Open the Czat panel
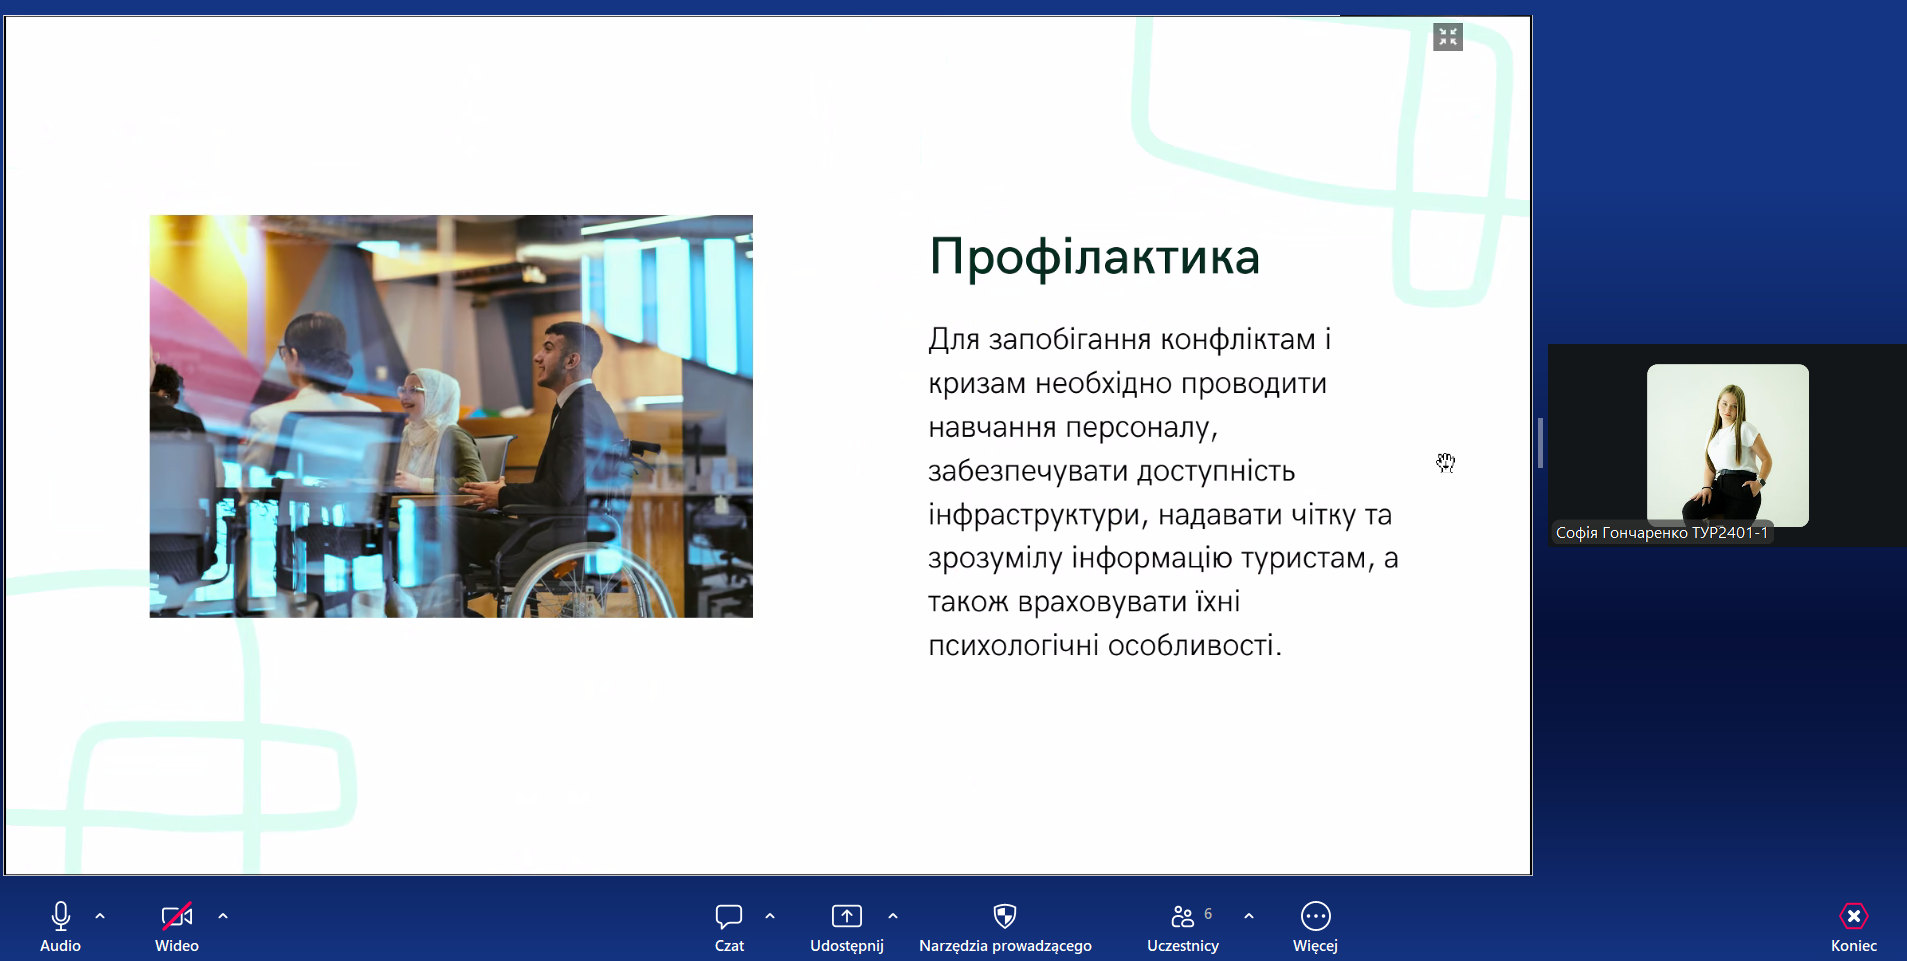 [729, 926]
